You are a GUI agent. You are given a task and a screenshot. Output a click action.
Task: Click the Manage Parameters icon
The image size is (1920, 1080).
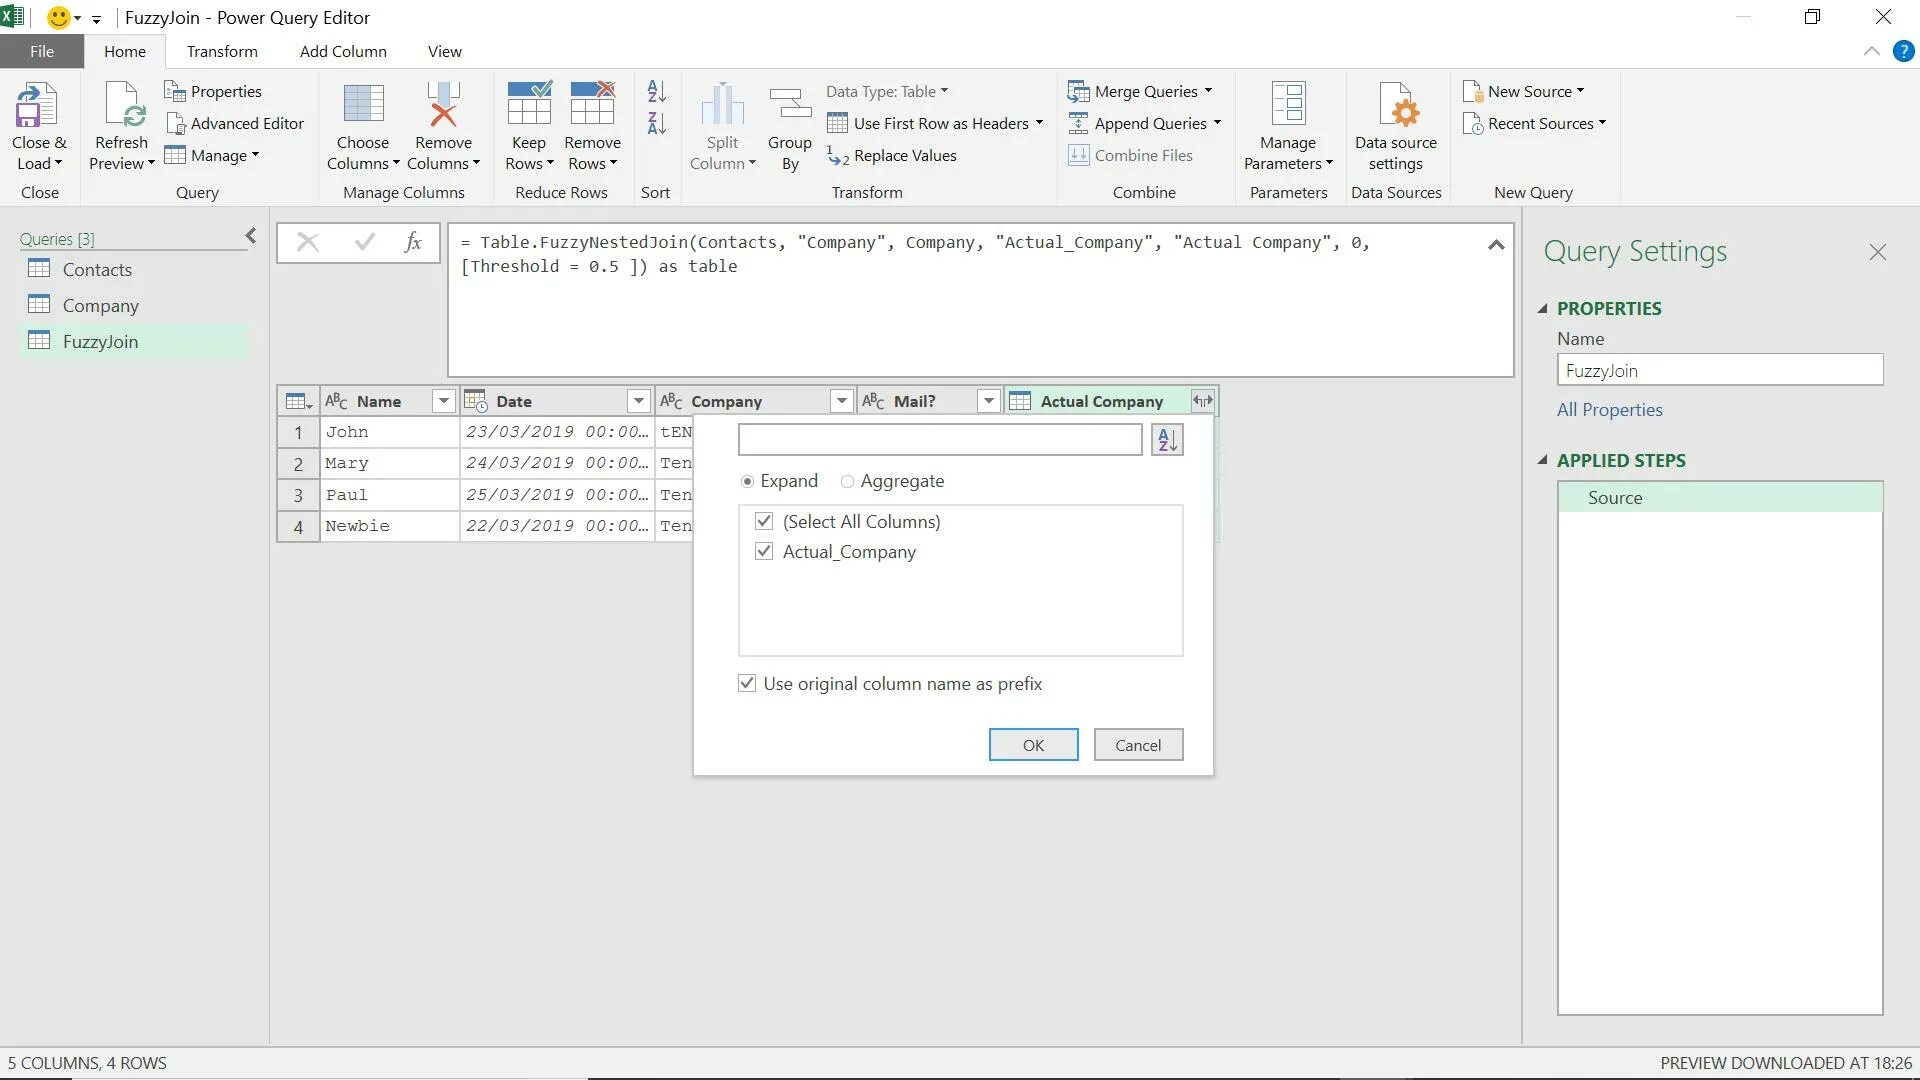pyautogui.click(x=1288, y=105)
